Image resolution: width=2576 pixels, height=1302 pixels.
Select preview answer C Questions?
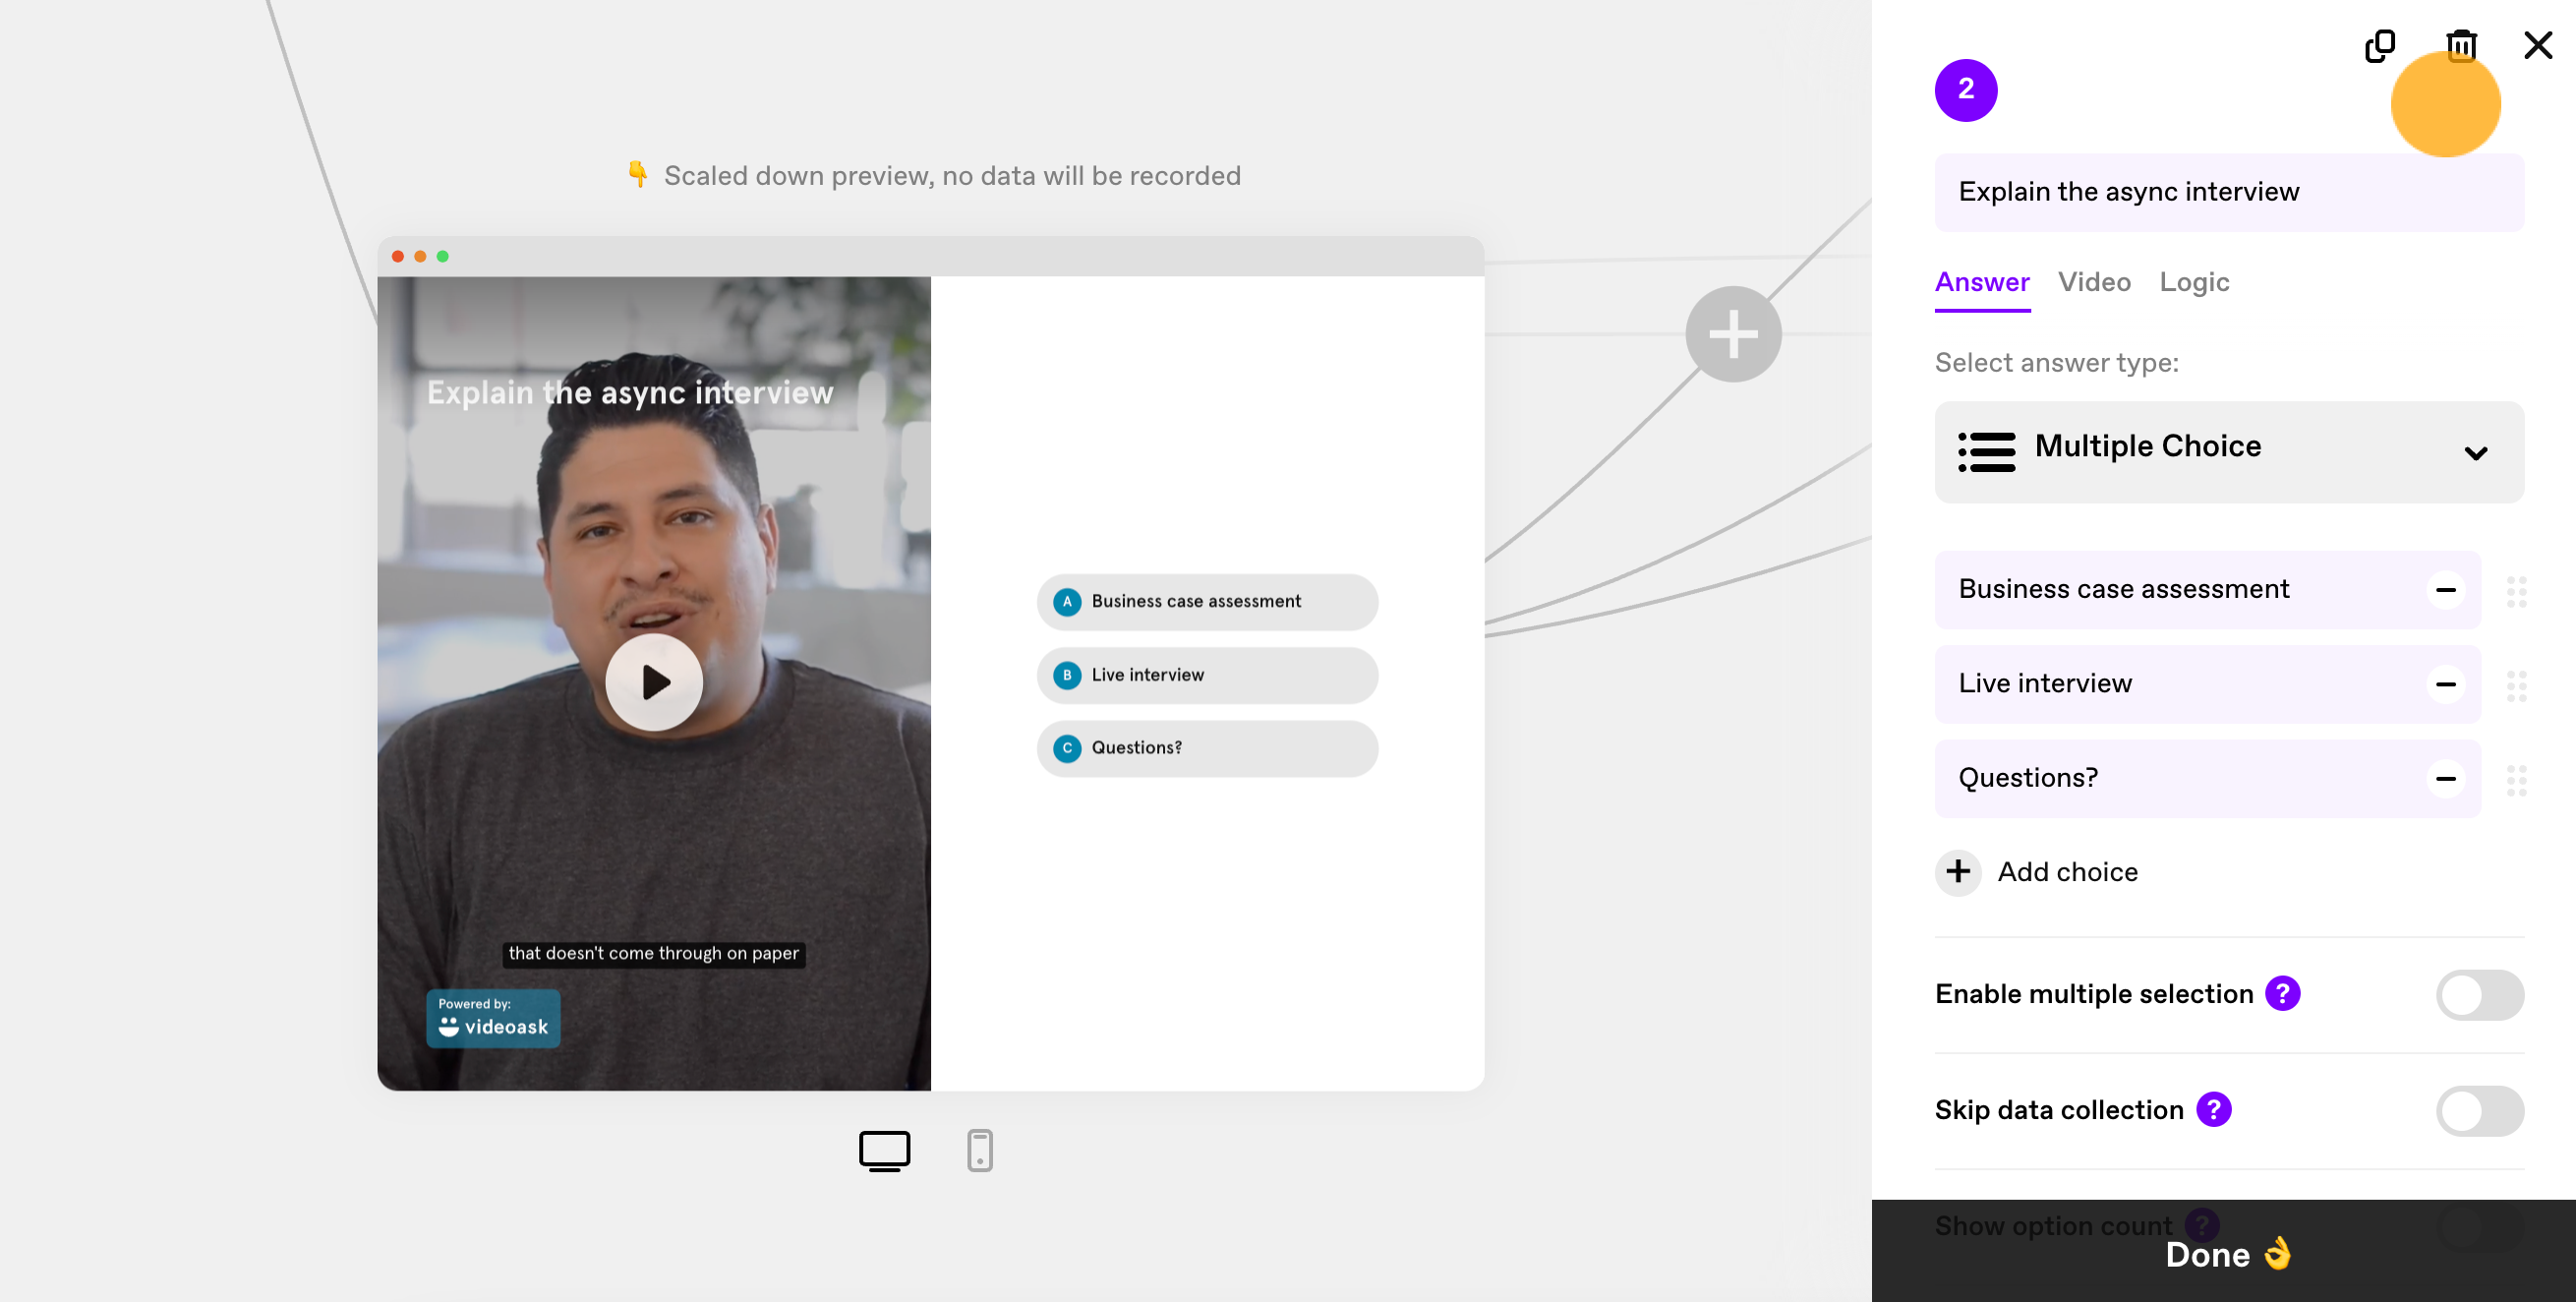1206,749
